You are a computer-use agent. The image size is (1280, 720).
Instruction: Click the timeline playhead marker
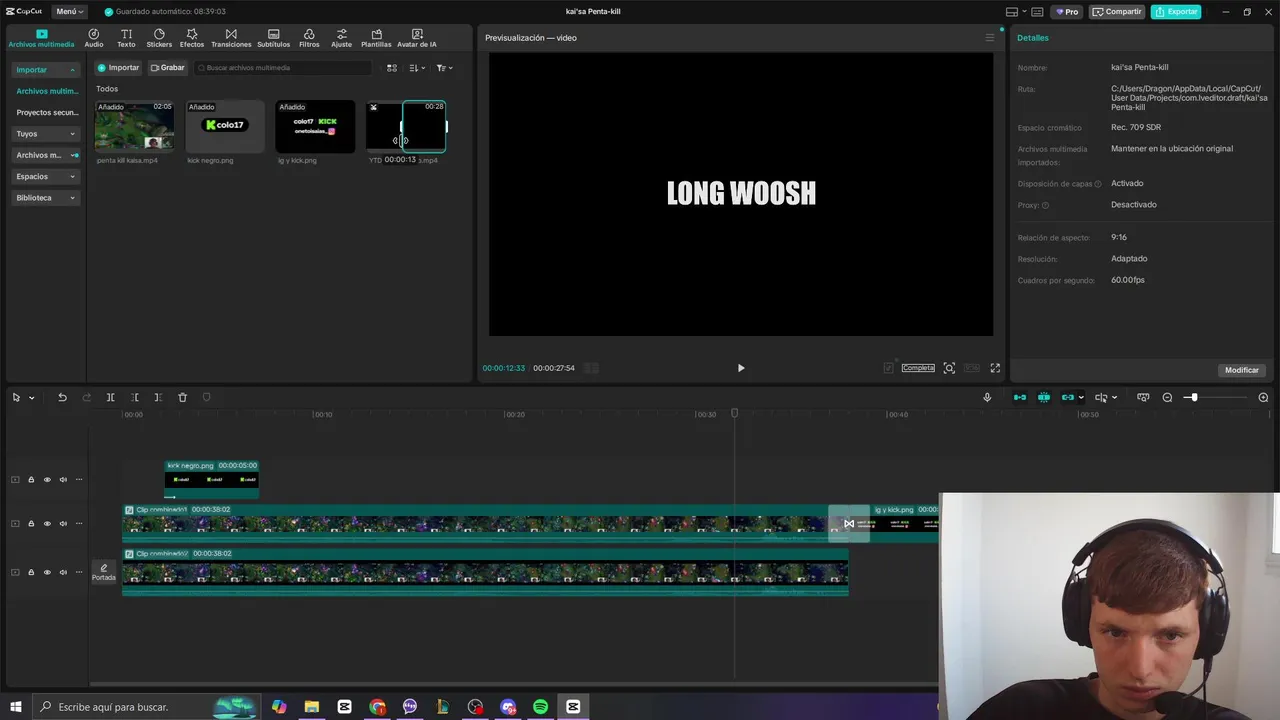click(x=734, y=413)
